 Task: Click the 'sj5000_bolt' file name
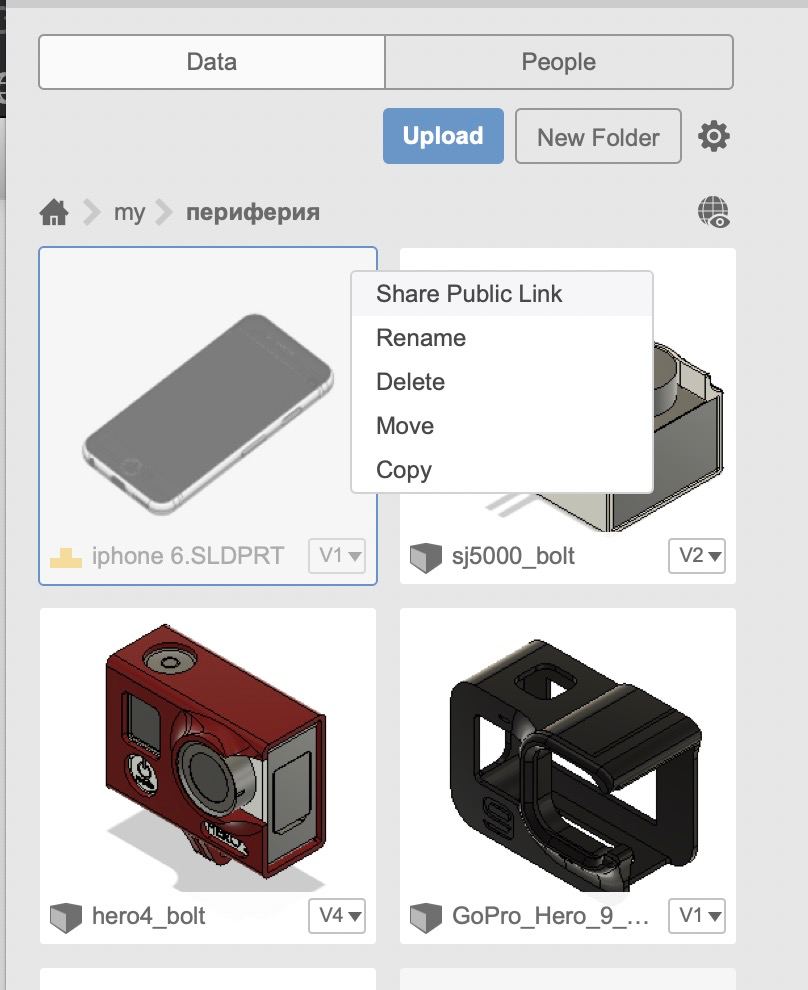513,556
